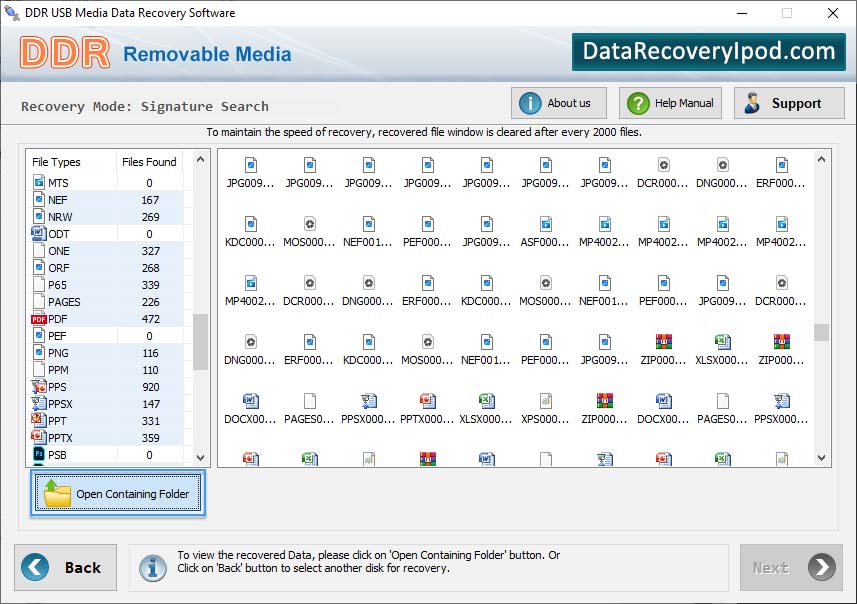Click the Files Found column header
Screen dimensions: 857x604
tap(149, 162)
